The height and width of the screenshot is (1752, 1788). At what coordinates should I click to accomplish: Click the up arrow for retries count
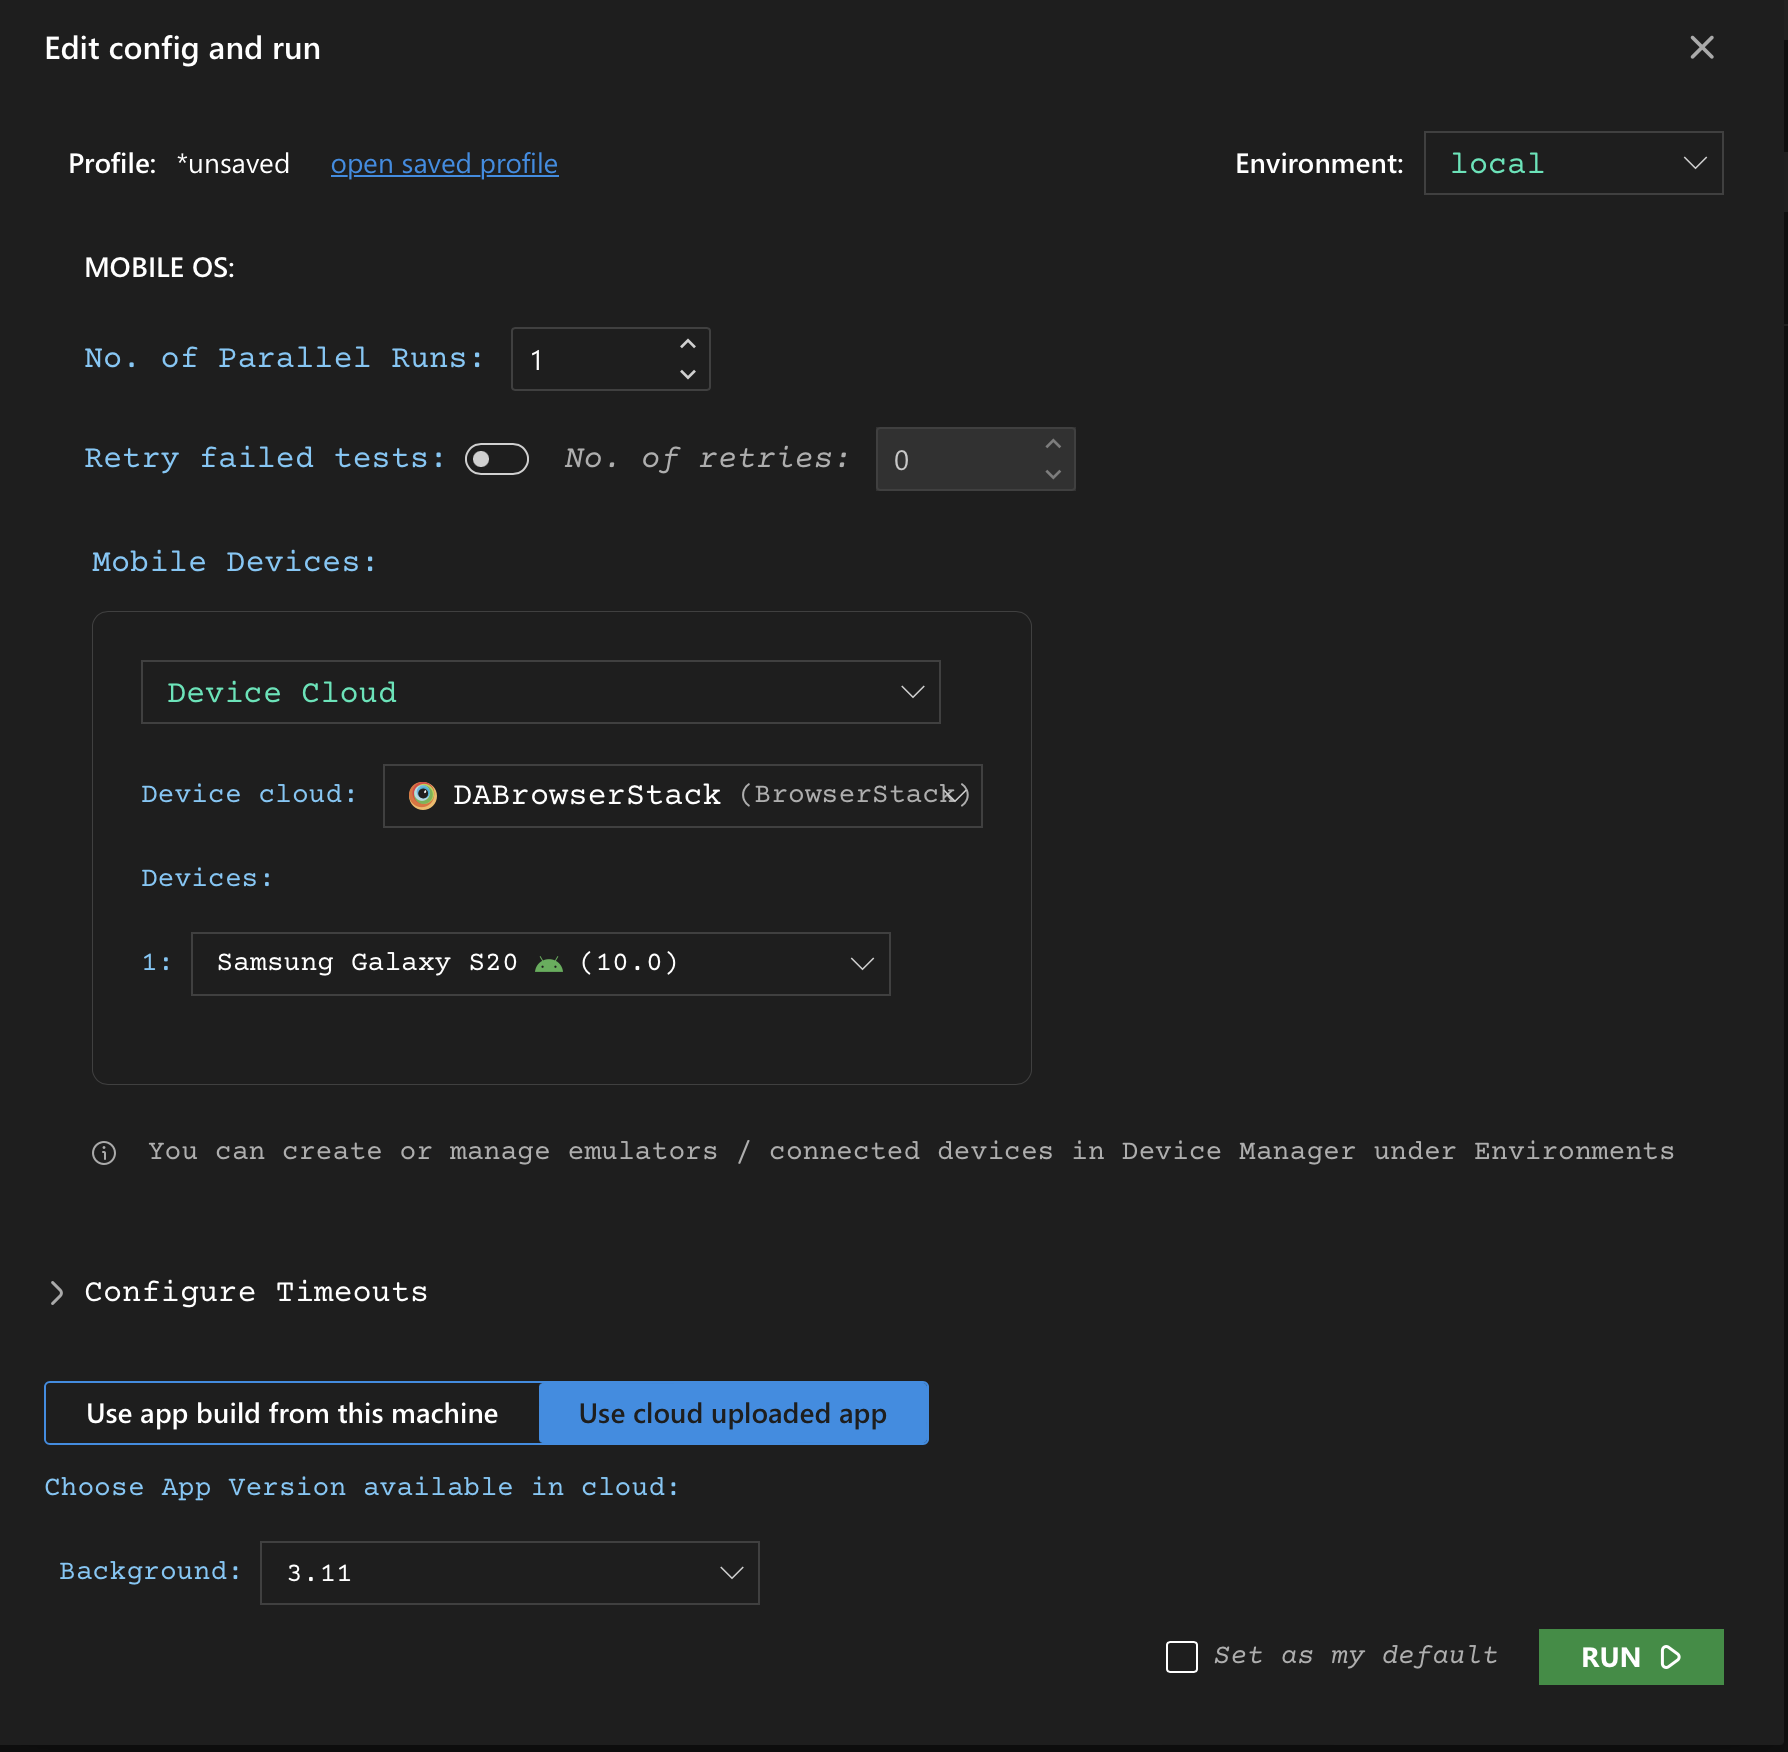point(1053,444)
